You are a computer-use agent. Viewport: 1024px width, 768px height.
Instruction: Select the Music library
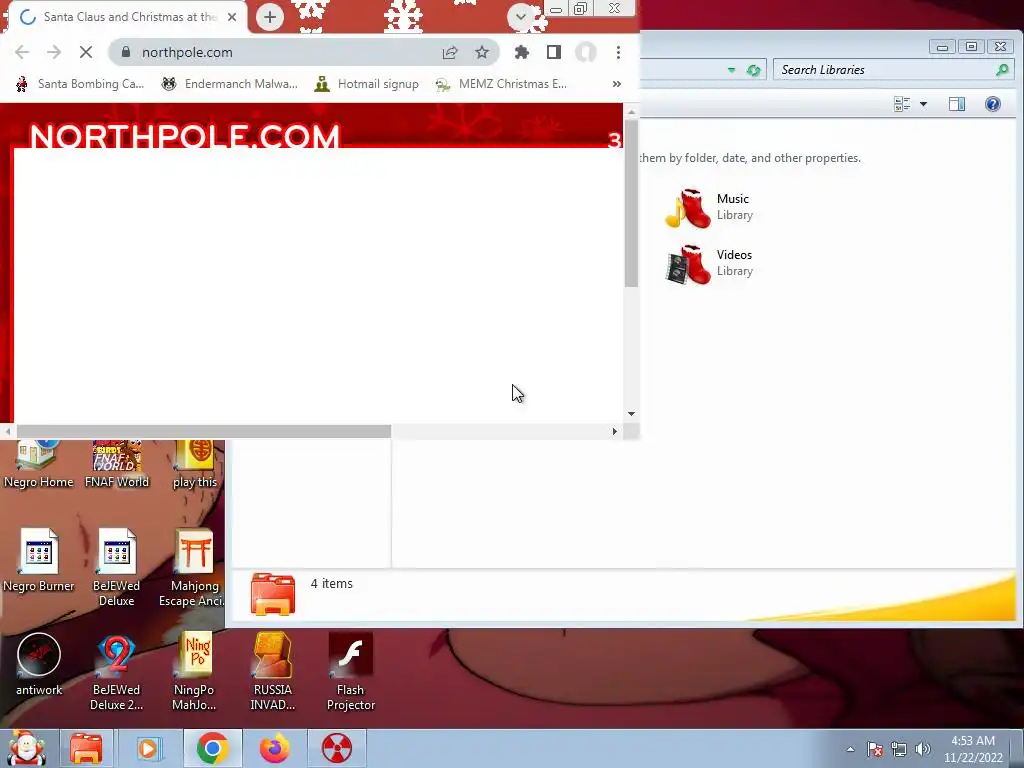coord(711,208)
